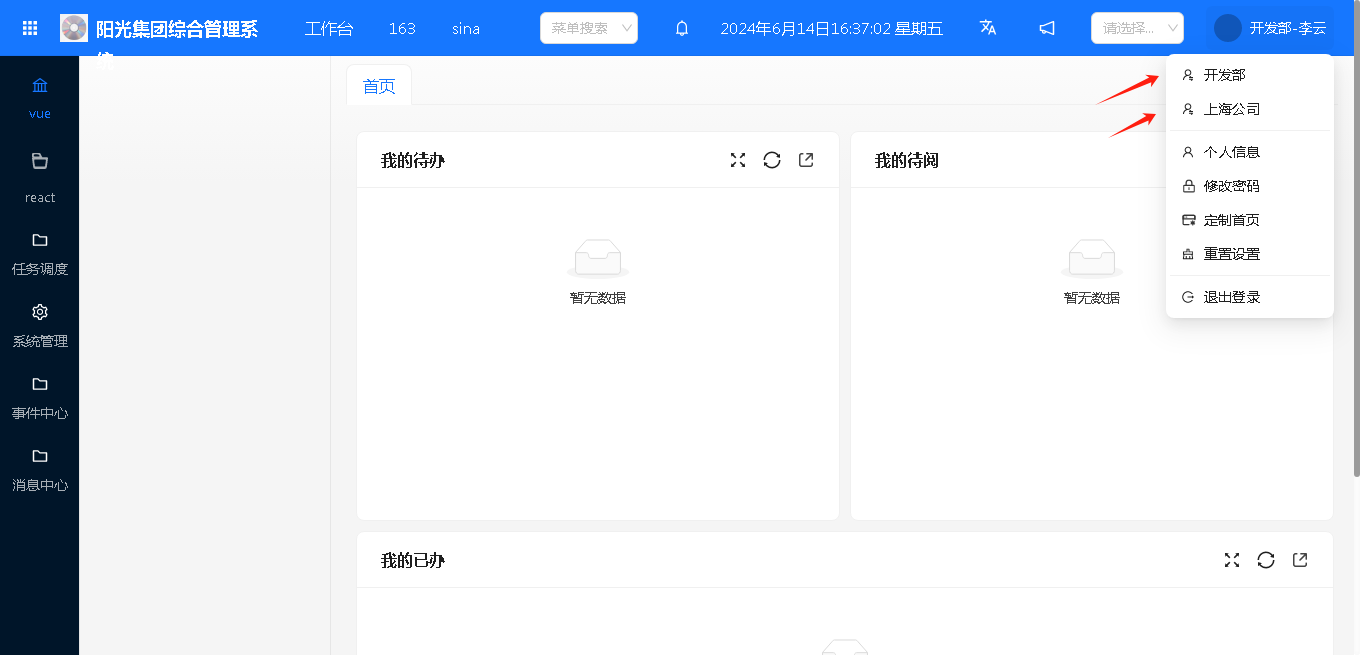The height and width of the screenshot is (655, 1360).
Task: Open 我的已办 in external window
Action: [x=1300, y=560]
